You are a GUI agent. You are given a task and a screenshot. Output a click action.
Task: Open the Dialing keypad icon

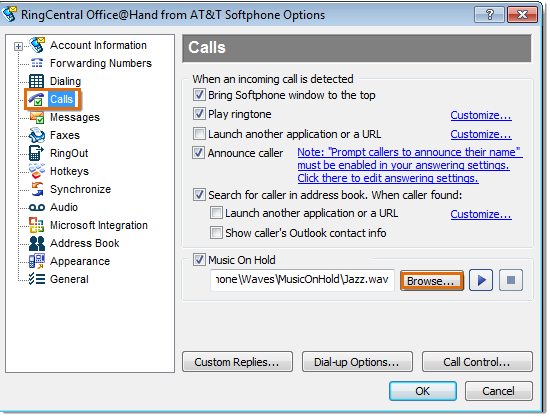pos(36,81)
